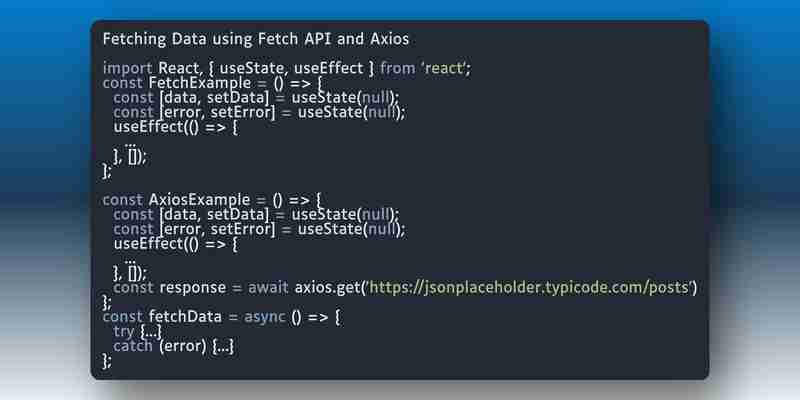Unfold the collapsed try {...} block

click(x=151, y=332)
